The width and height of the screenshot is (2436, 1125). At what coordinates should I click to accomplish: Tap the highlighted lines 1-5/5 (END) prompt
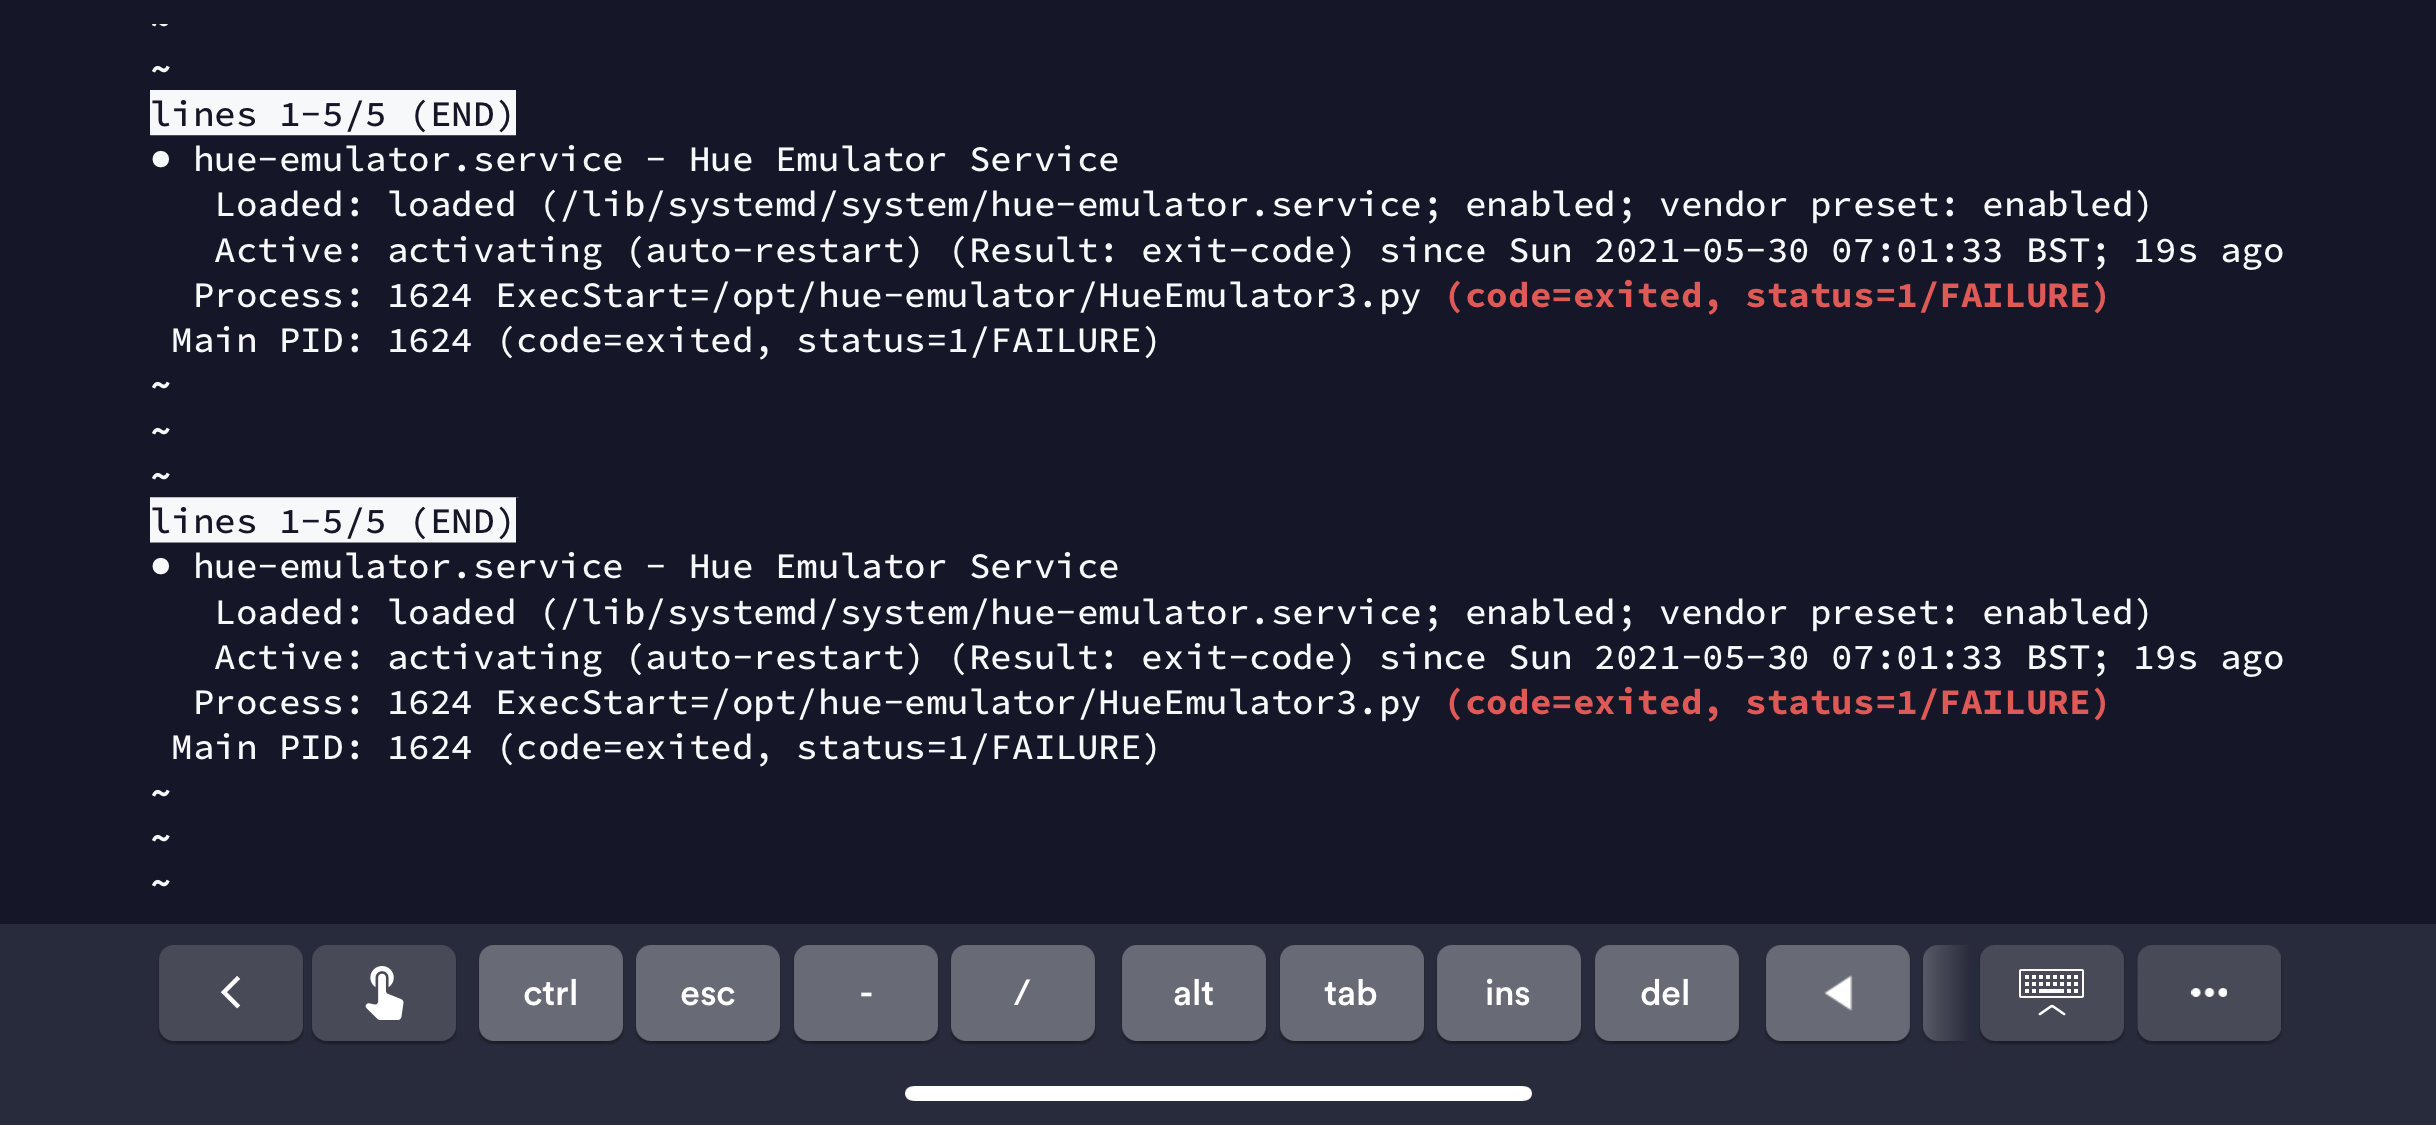tap(333, 113)
